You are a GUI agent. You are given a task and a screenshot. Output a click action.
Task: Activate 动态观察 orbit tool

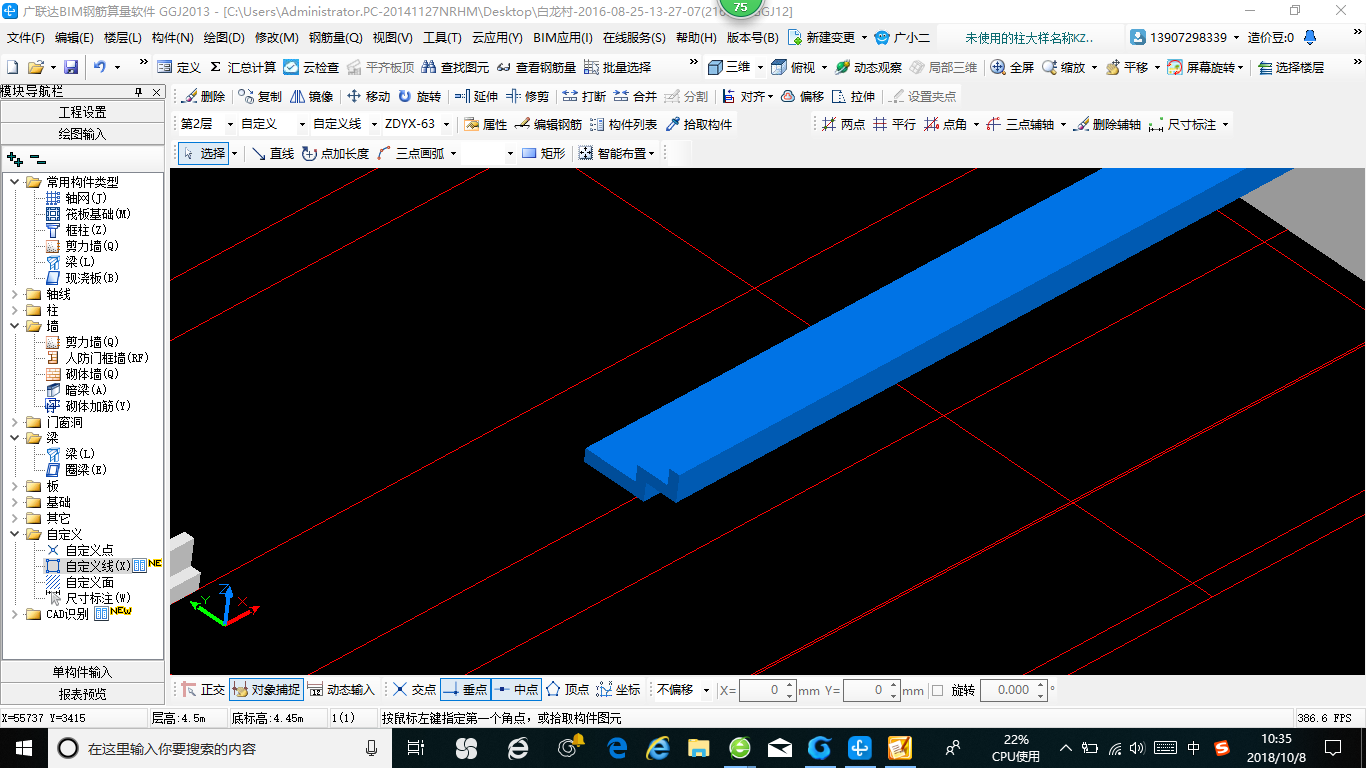point(869,67)
